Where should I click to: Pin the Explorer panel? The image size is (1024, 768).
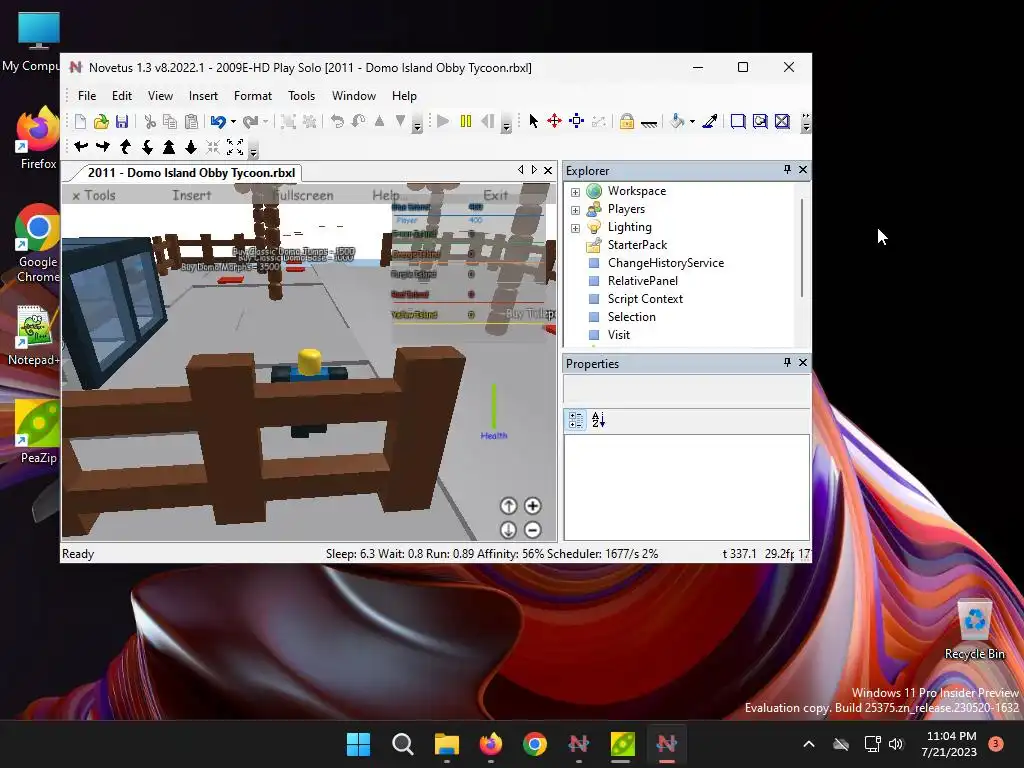point(788,170)
